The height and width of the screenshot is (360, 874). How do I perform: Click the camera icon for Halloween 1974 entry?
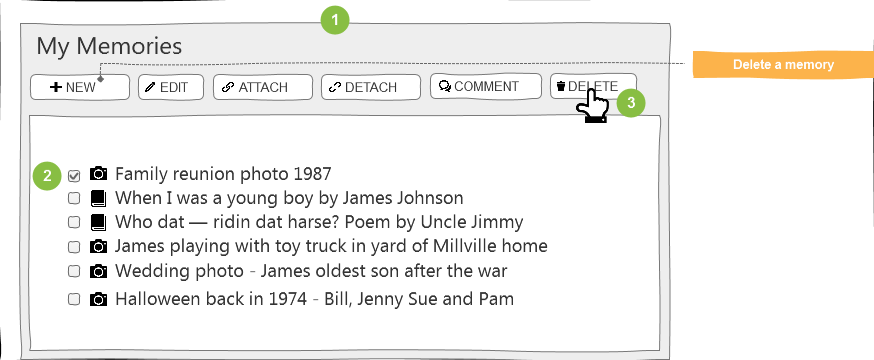tap(99, 299)
